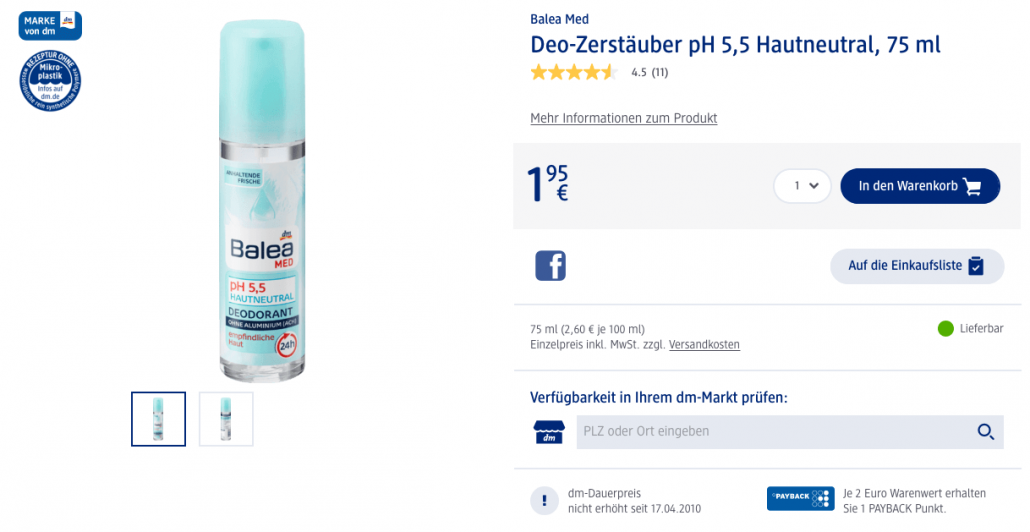Open the Versandkosten link
Image resolution: width=1030 pixels, height=532 pixels.
point(704,345)
